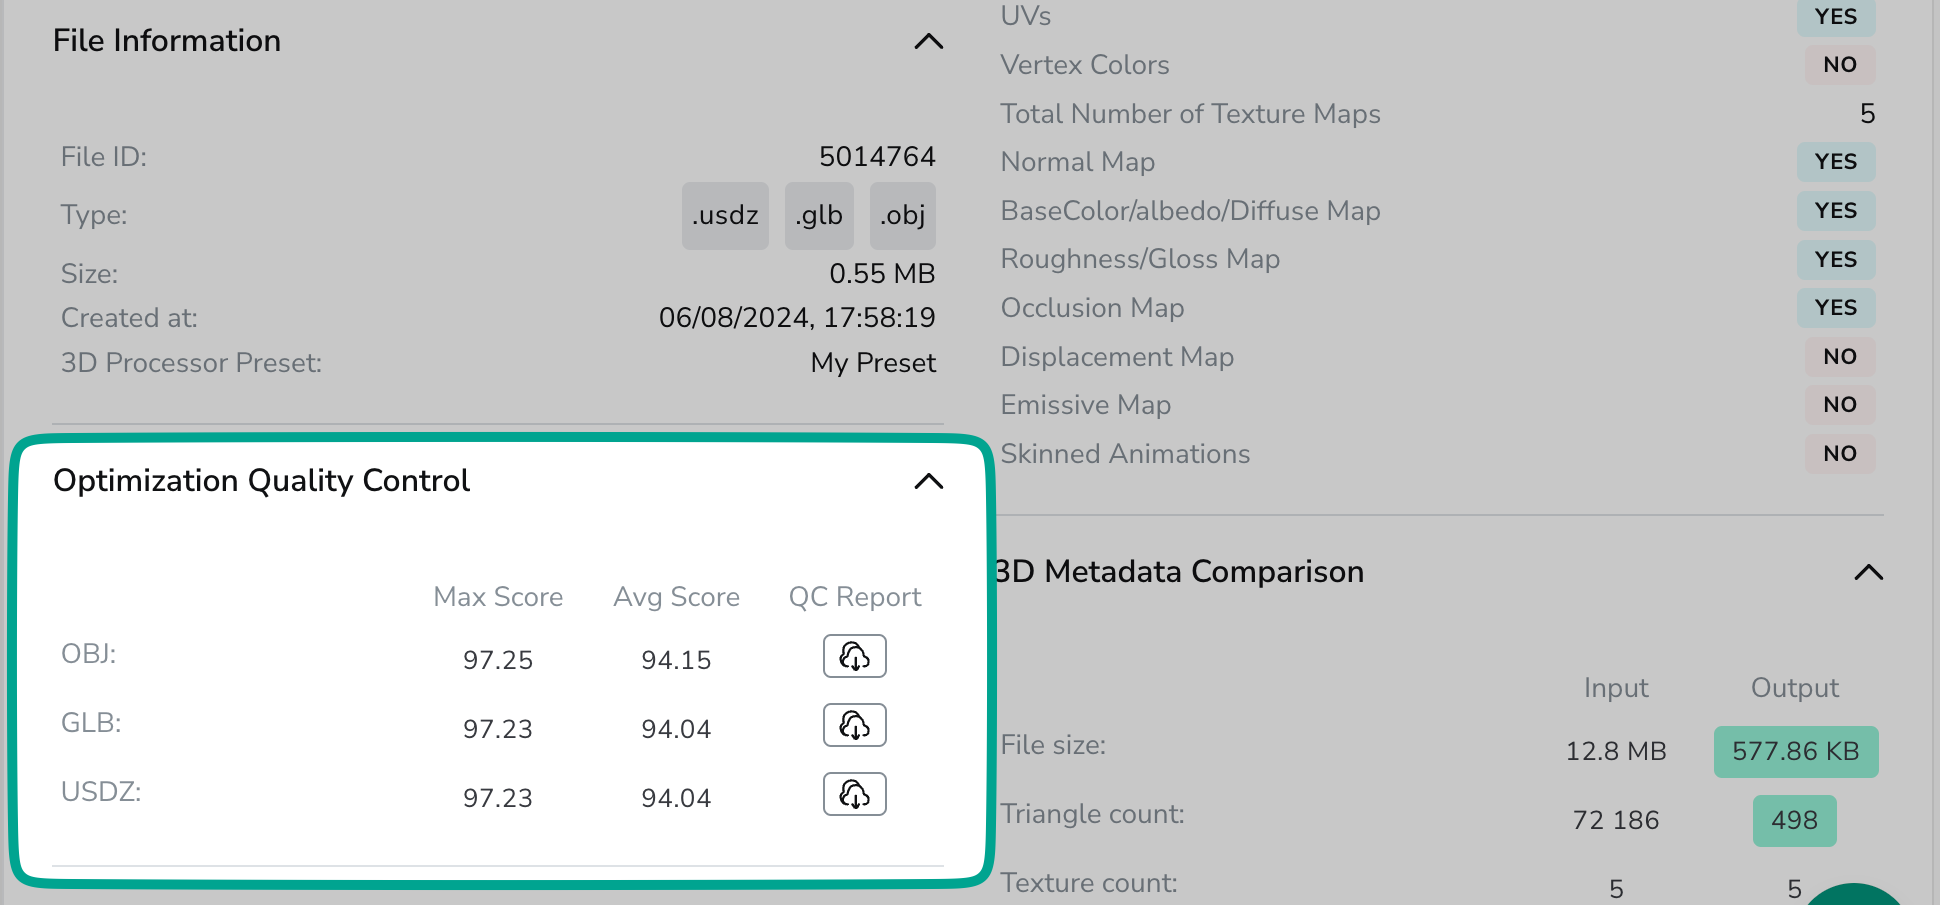Collapse the Optimization Quality Control section

coord(929,481)
